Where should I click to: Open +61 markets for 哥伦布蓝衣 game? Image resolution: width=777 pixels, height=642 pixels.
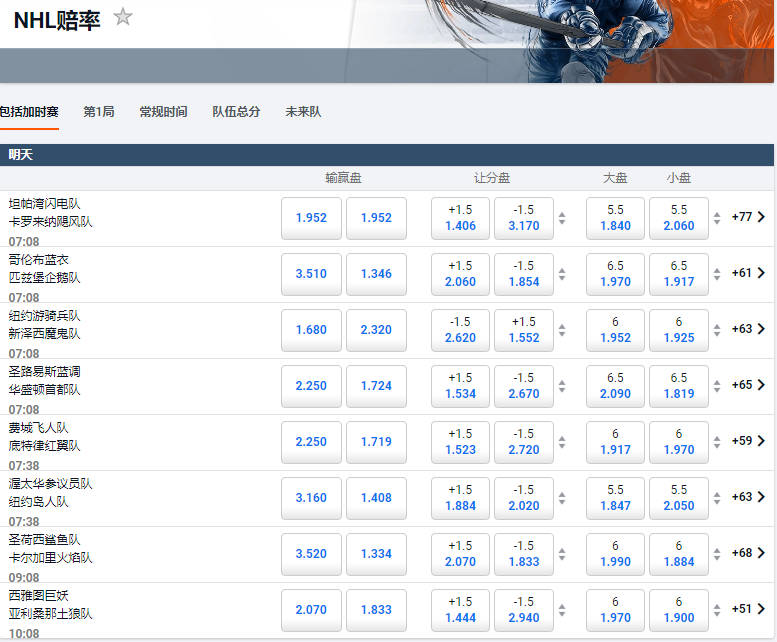(x=748, y=273)
